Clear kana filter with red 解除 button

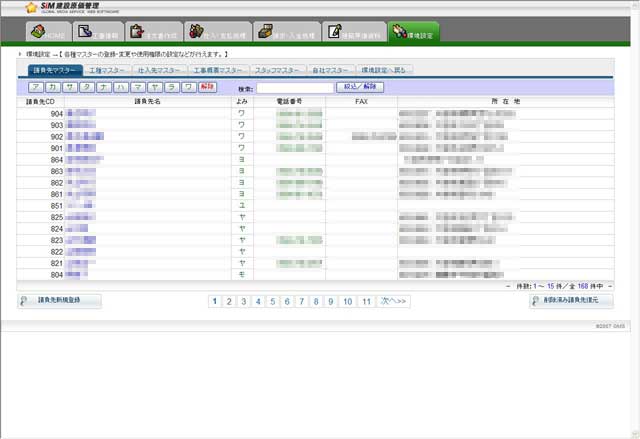207,88
